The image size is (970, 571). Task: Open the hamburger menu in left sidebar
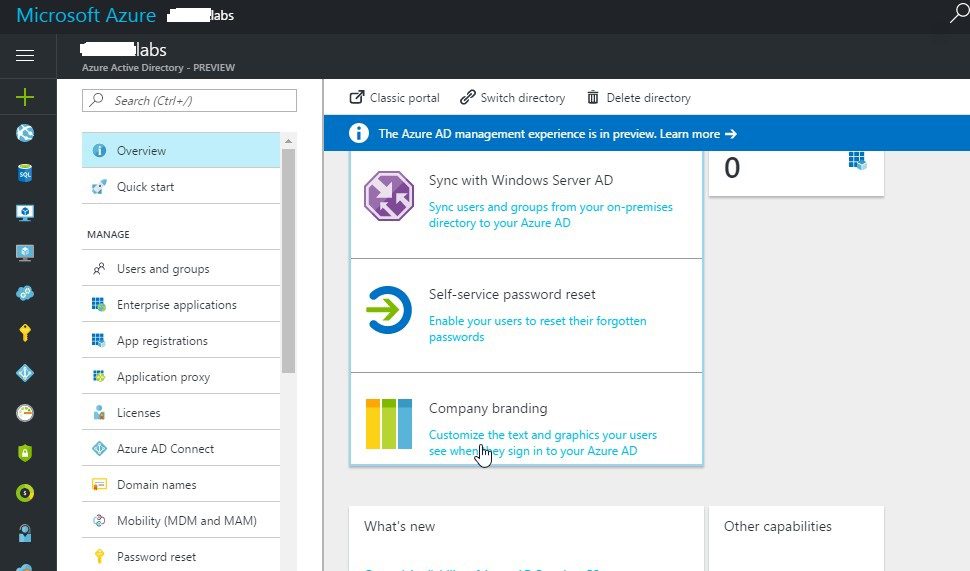(25, 56)
